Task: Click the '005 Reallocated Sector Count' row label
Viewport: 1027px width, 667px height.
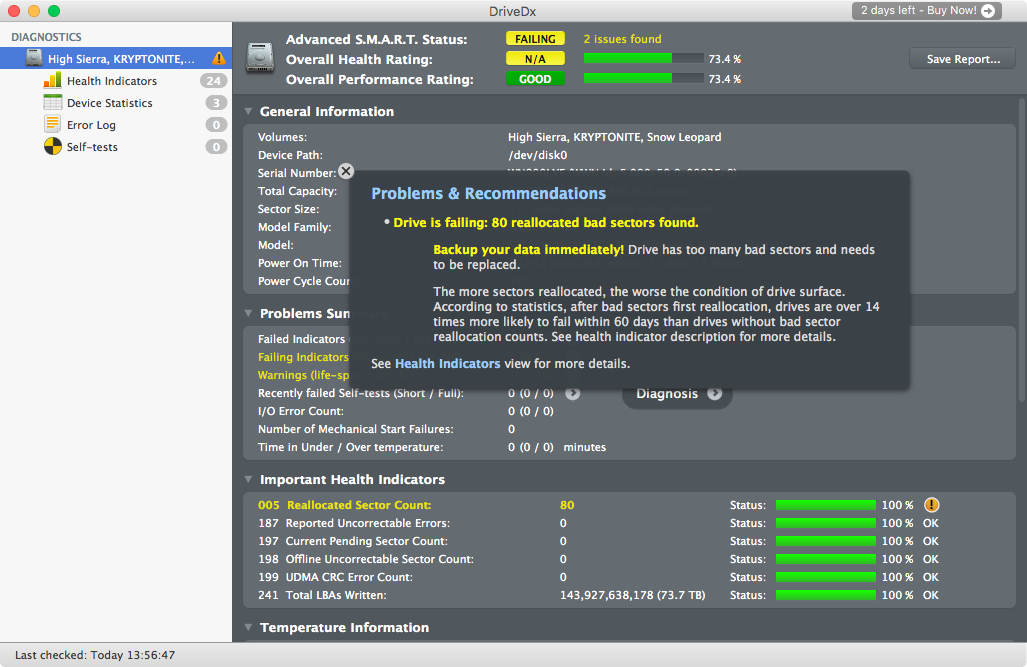Action: point(345,505)
